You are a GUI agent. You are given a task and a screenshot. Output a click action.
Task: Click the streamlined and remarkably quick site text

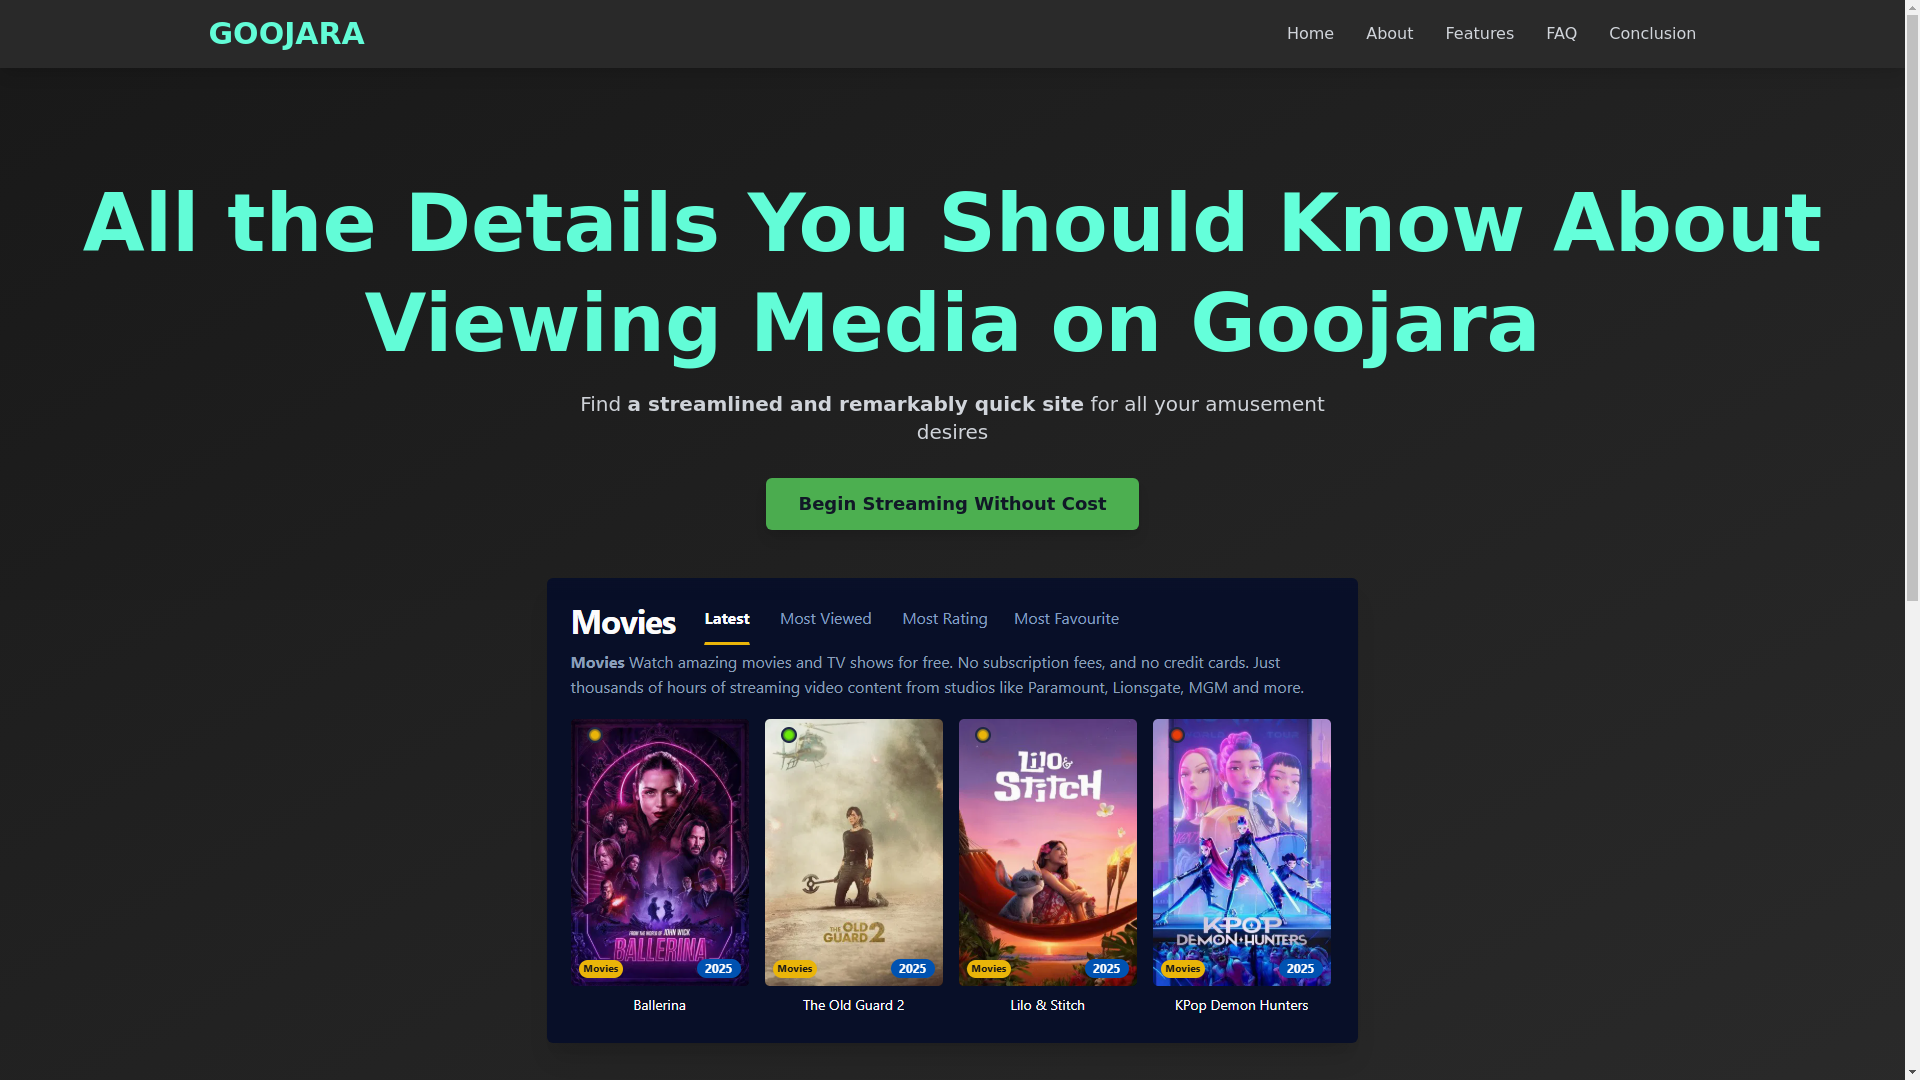(x=855, y=404)
